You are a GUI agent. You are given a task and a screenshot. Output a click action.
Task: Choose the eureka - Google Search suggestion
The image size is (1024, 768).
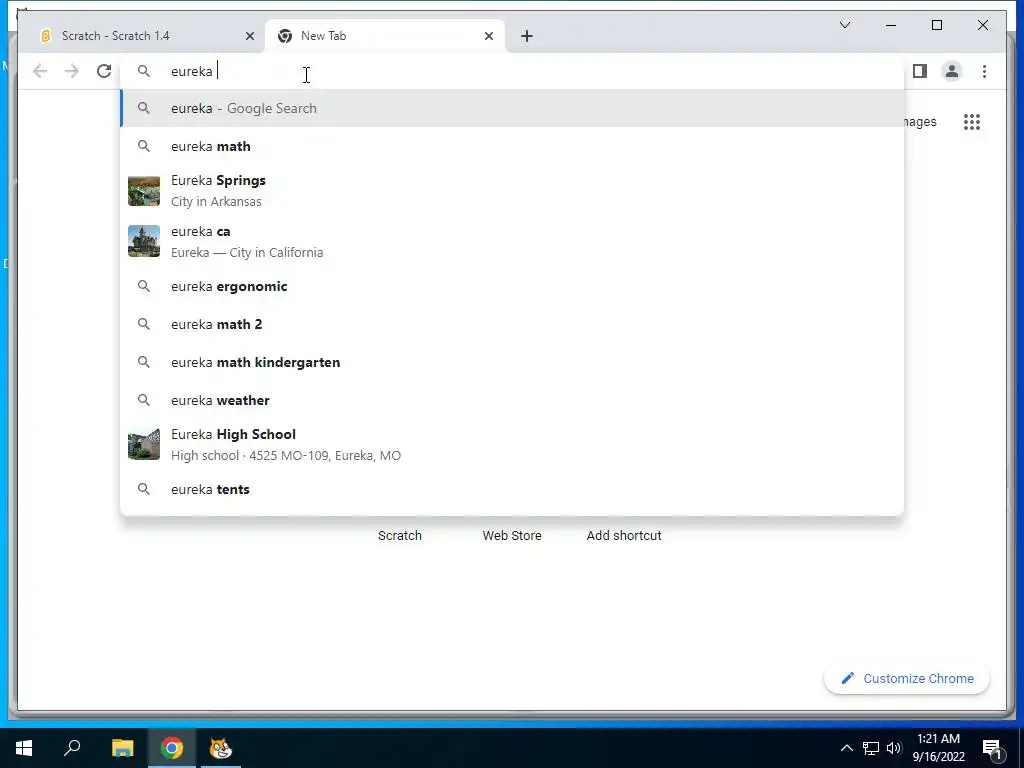pyautogui.click(x=513, y=108)
